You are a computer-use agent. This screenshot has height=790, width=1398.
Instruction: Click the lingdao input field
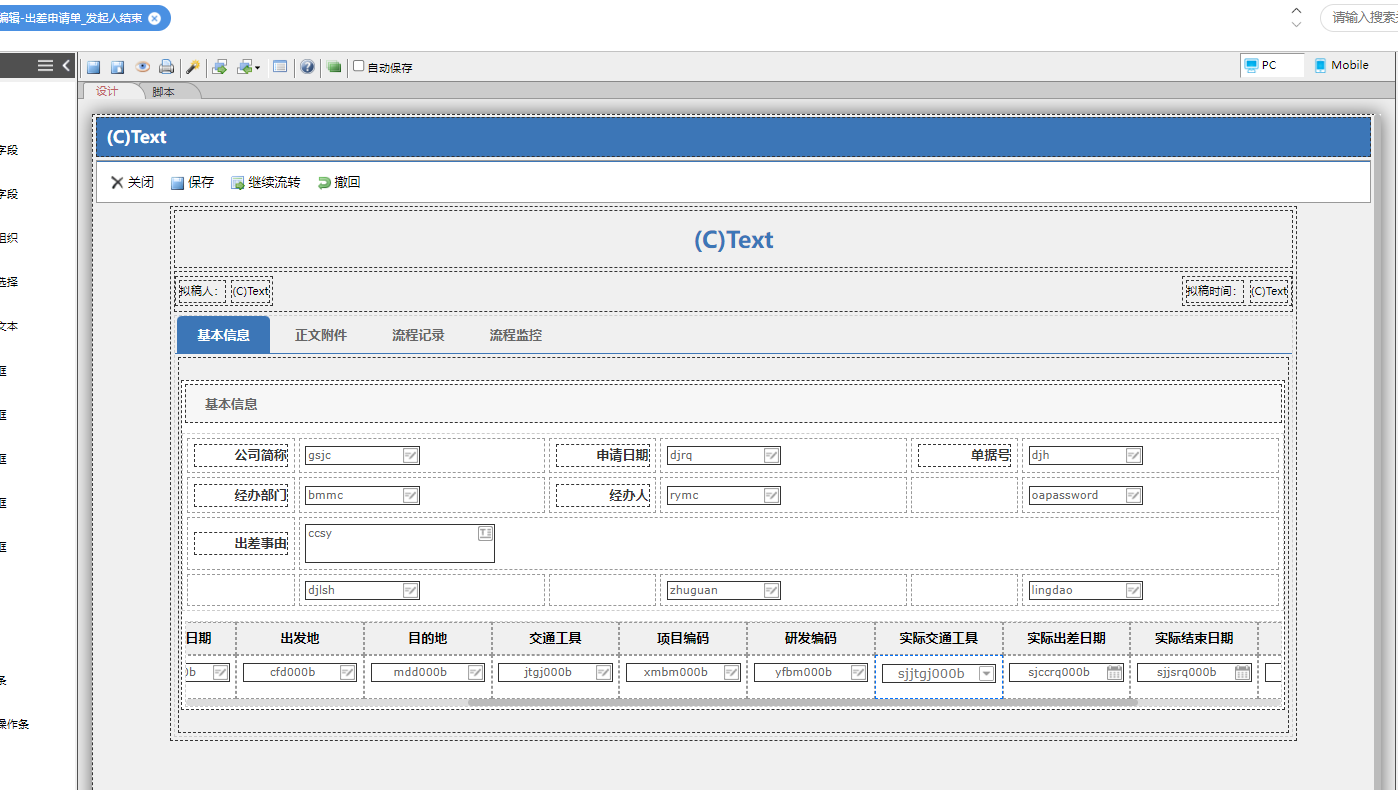[1085, 590]
